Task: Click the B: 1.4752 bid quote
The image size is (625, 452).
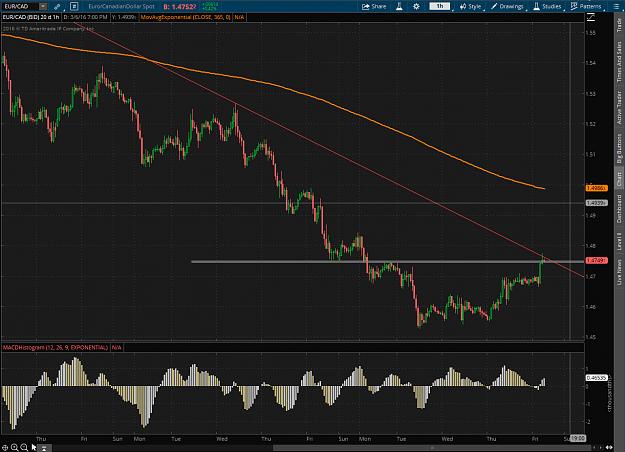Action: 179,7
